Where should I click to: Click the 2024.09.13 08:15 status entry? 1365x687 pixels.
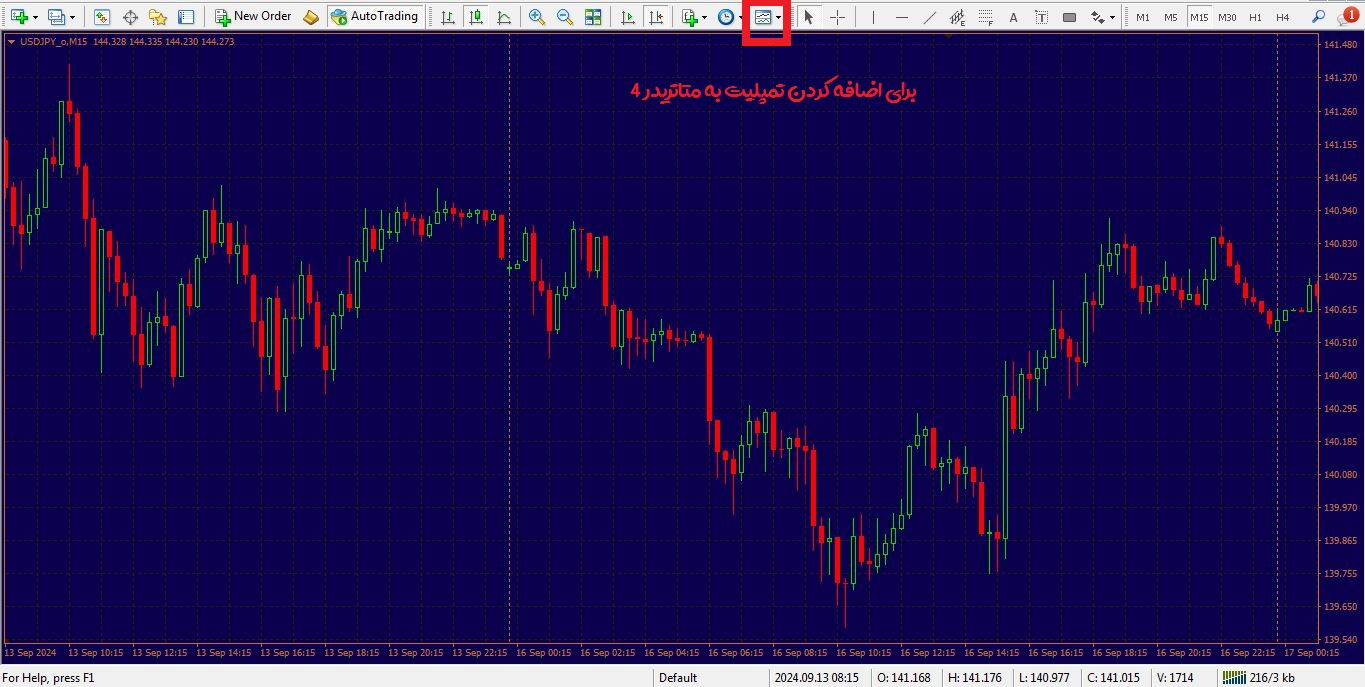(816, 678)
